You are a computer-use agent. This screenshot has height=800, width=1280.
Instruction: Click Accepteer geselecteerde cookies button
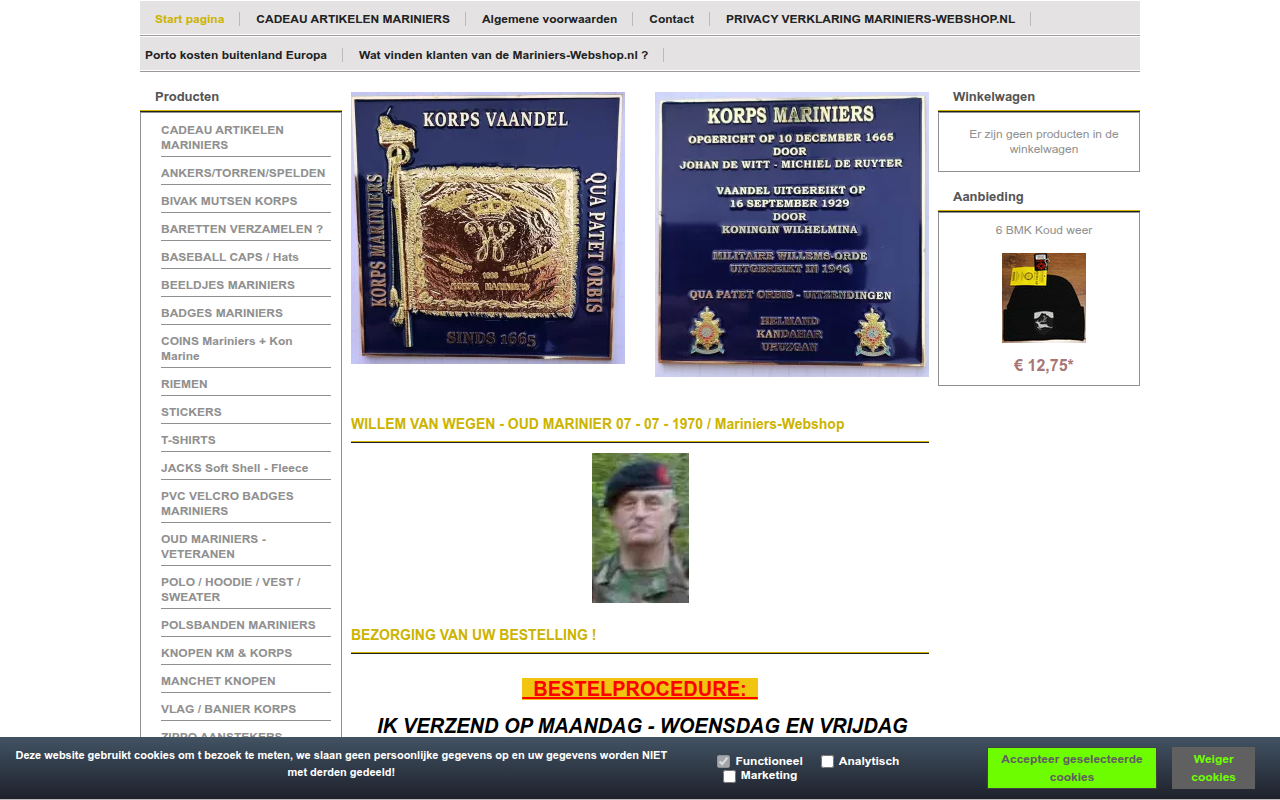pyautogui.click(x=1072, y=768)
